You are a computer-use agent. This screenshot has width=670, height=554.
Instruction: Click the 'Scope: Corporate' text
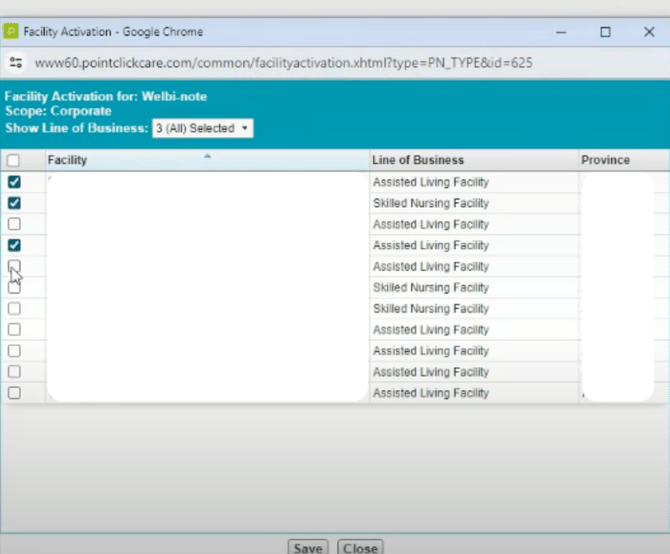coord(58,111)
